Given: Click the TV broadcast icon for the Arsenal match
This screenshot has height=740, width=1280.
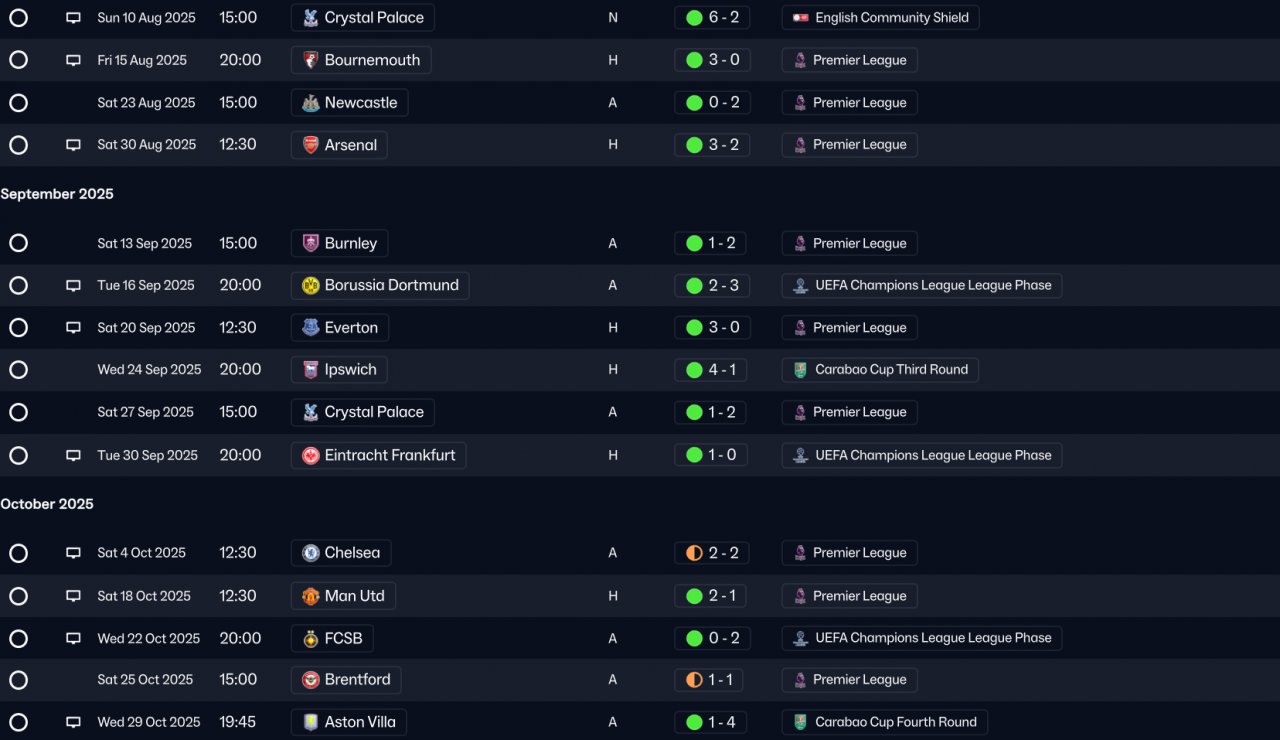Looking at the screenshot, I should click(x=73, y=145).
